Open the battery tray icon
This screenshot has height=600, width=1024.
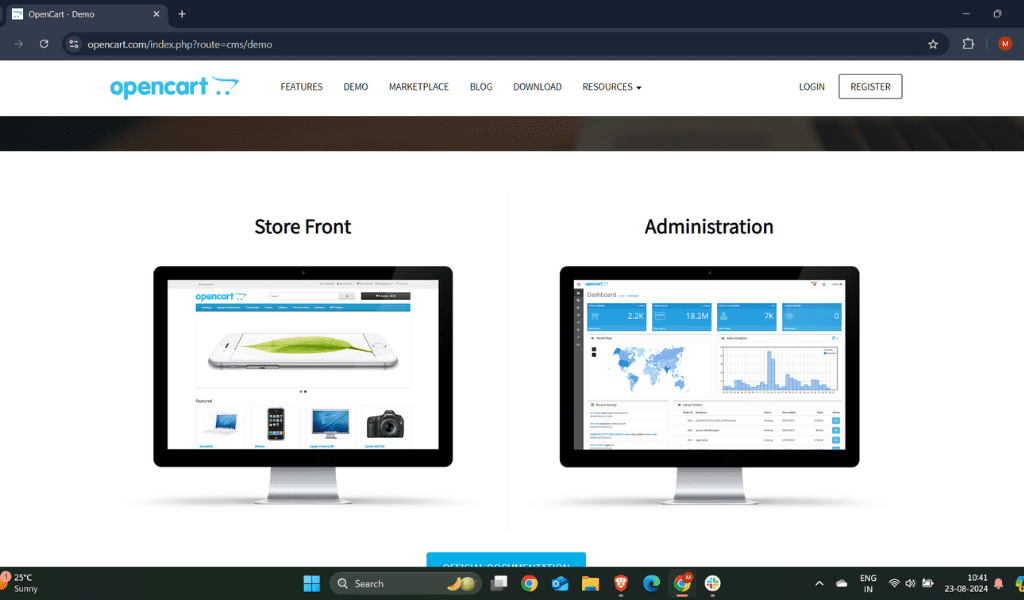[x=927, y=583]
